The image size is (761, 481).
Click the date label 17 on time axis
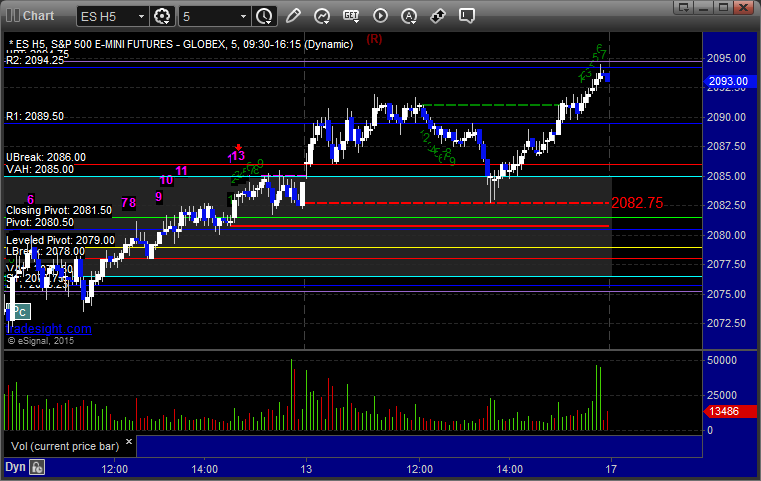611,469
